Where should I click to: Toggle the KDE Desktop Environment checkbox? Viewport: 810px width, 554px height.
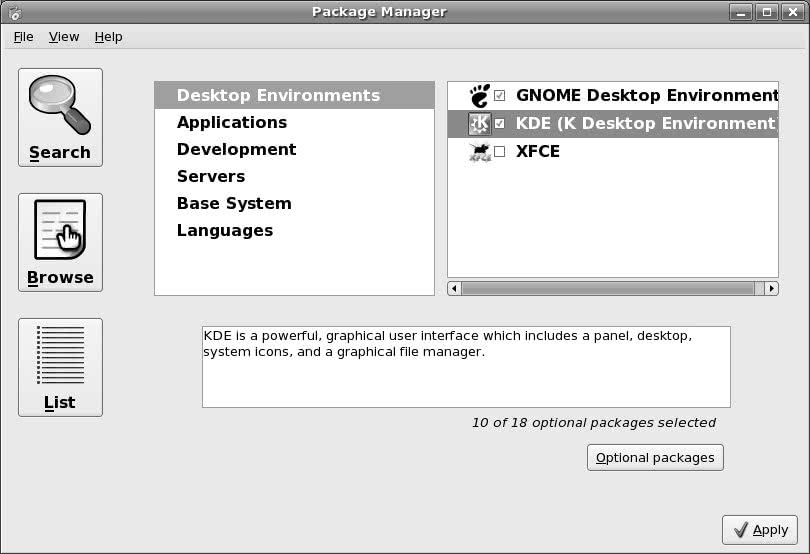pyautogui.click(x=500, y=124)
